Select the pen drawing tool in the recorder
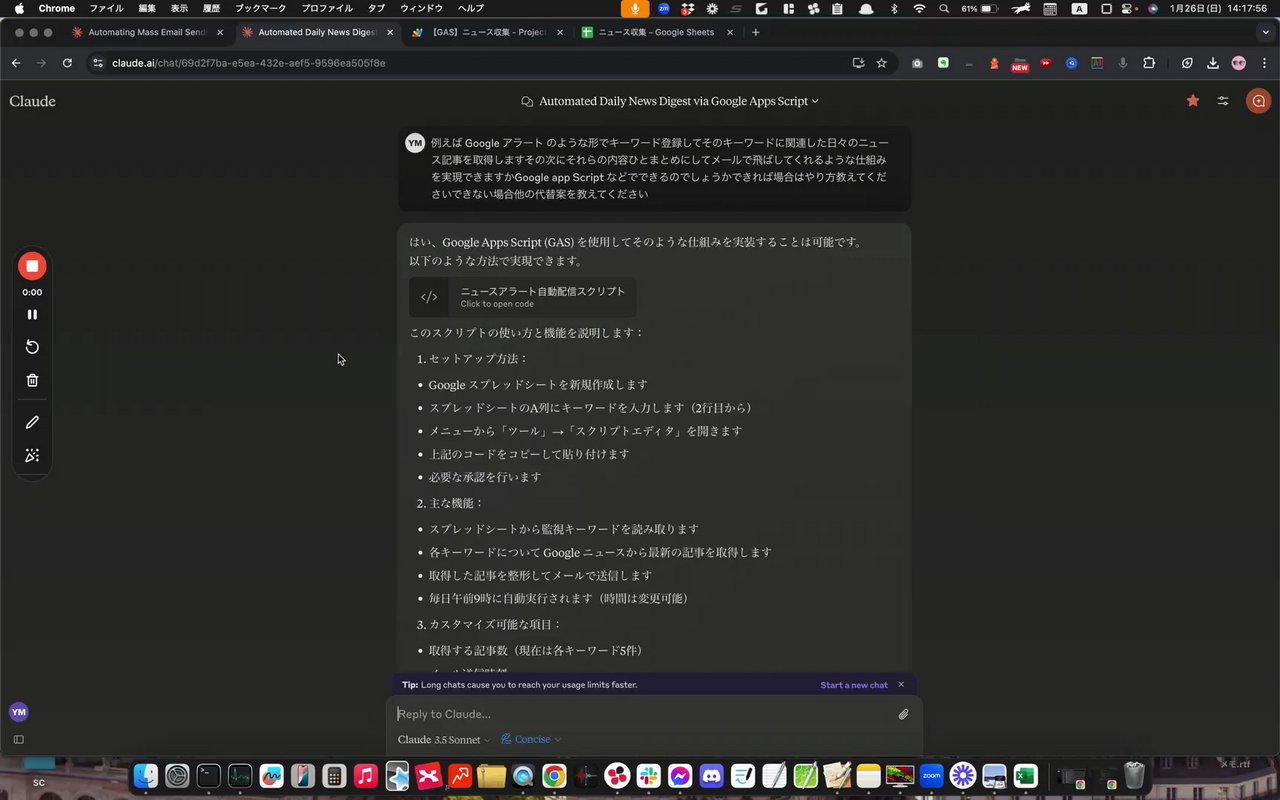 tap(32, 422)
